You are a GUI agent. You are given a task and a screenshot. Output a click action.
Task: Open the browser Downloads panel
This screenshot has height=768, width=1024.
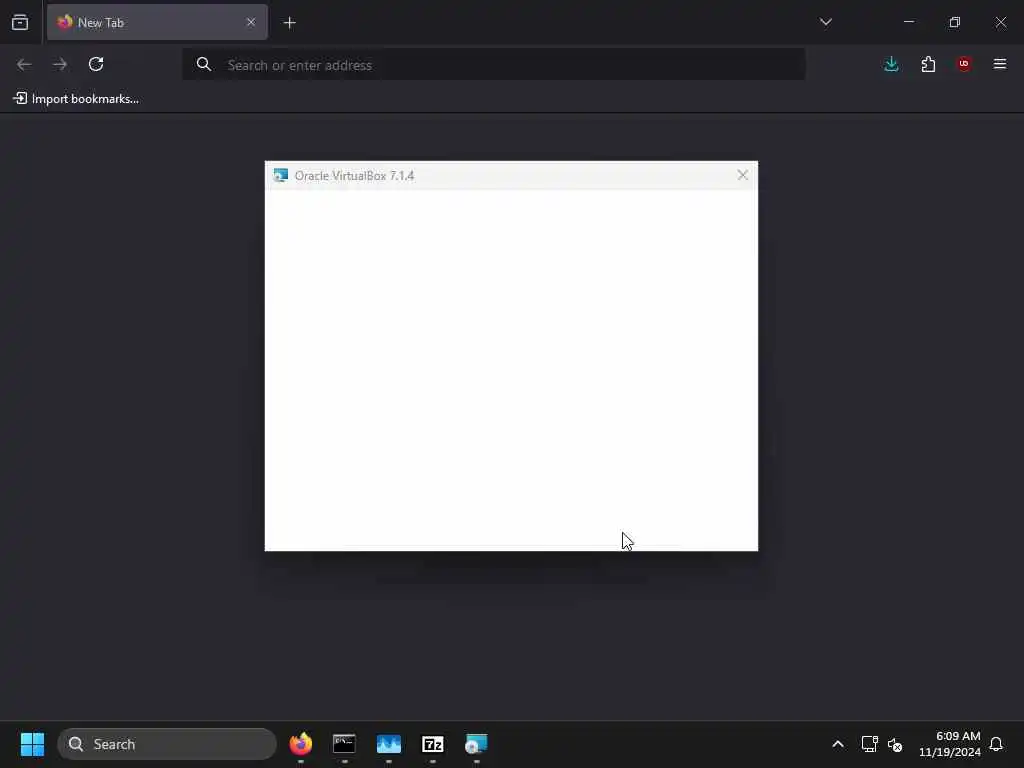click(891, 64)
